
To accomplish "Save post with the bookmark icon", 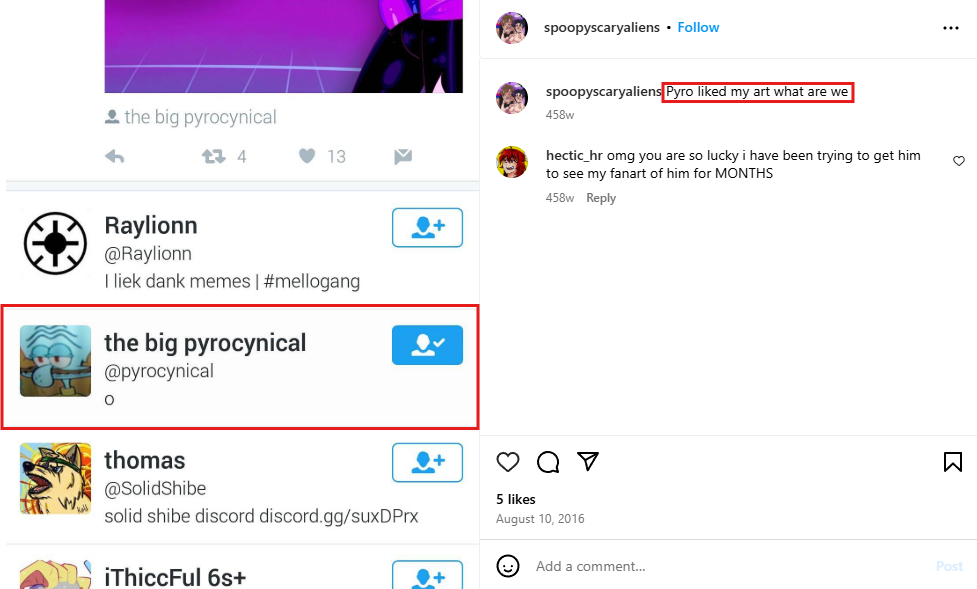I will (953, 461).
